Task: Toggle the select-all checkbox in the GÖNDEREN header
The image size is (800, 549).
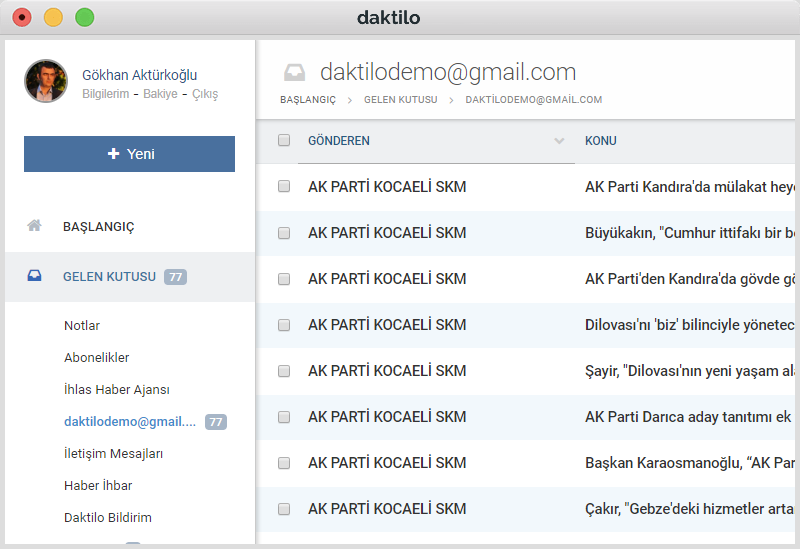Action: [x=284, y=140]
